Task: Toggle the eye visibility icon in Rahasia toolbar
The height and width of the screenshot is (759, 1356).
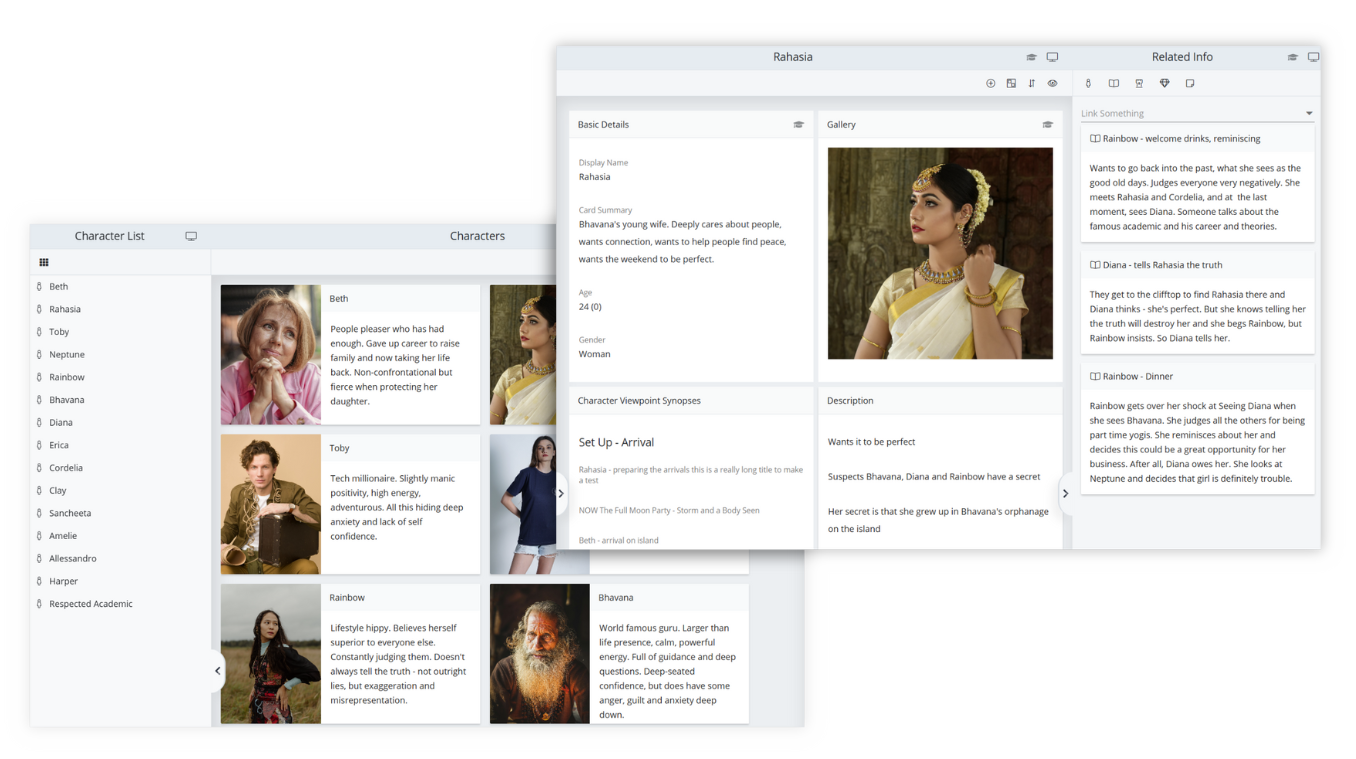Action: (x=1052, y=83)
